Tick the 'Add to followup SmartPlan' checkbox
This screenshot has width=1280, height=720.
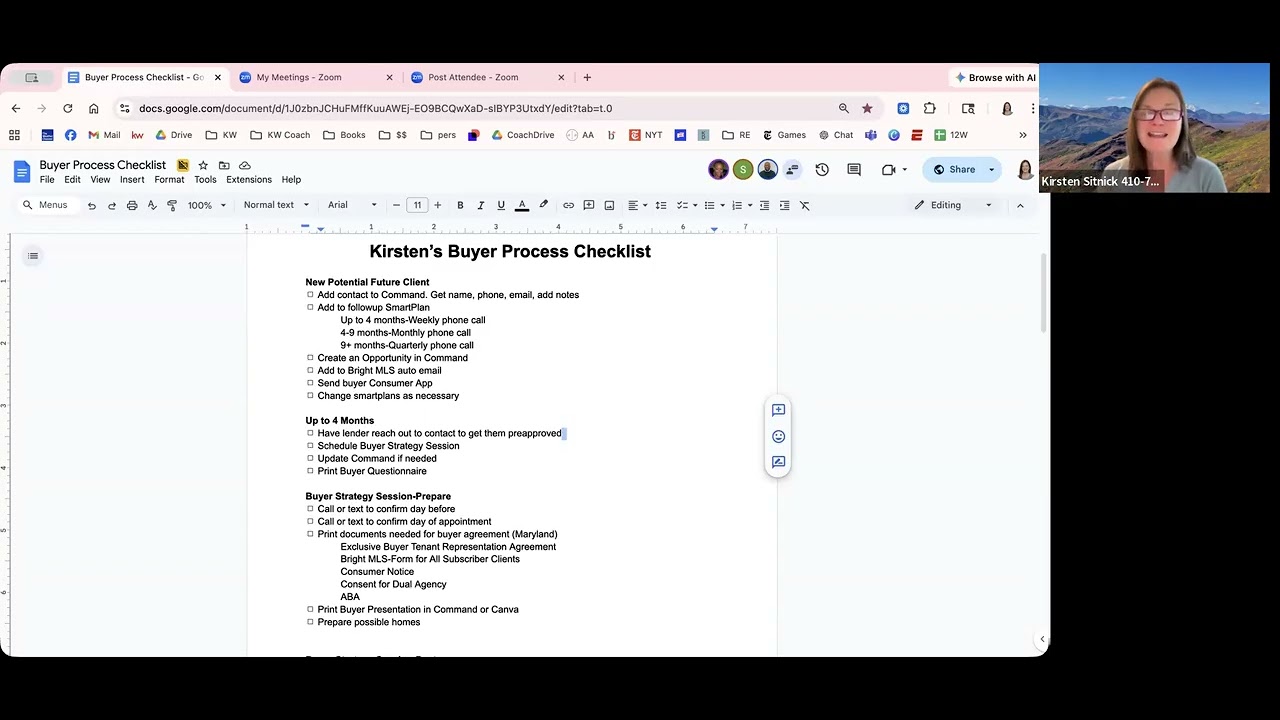point(310,307)
